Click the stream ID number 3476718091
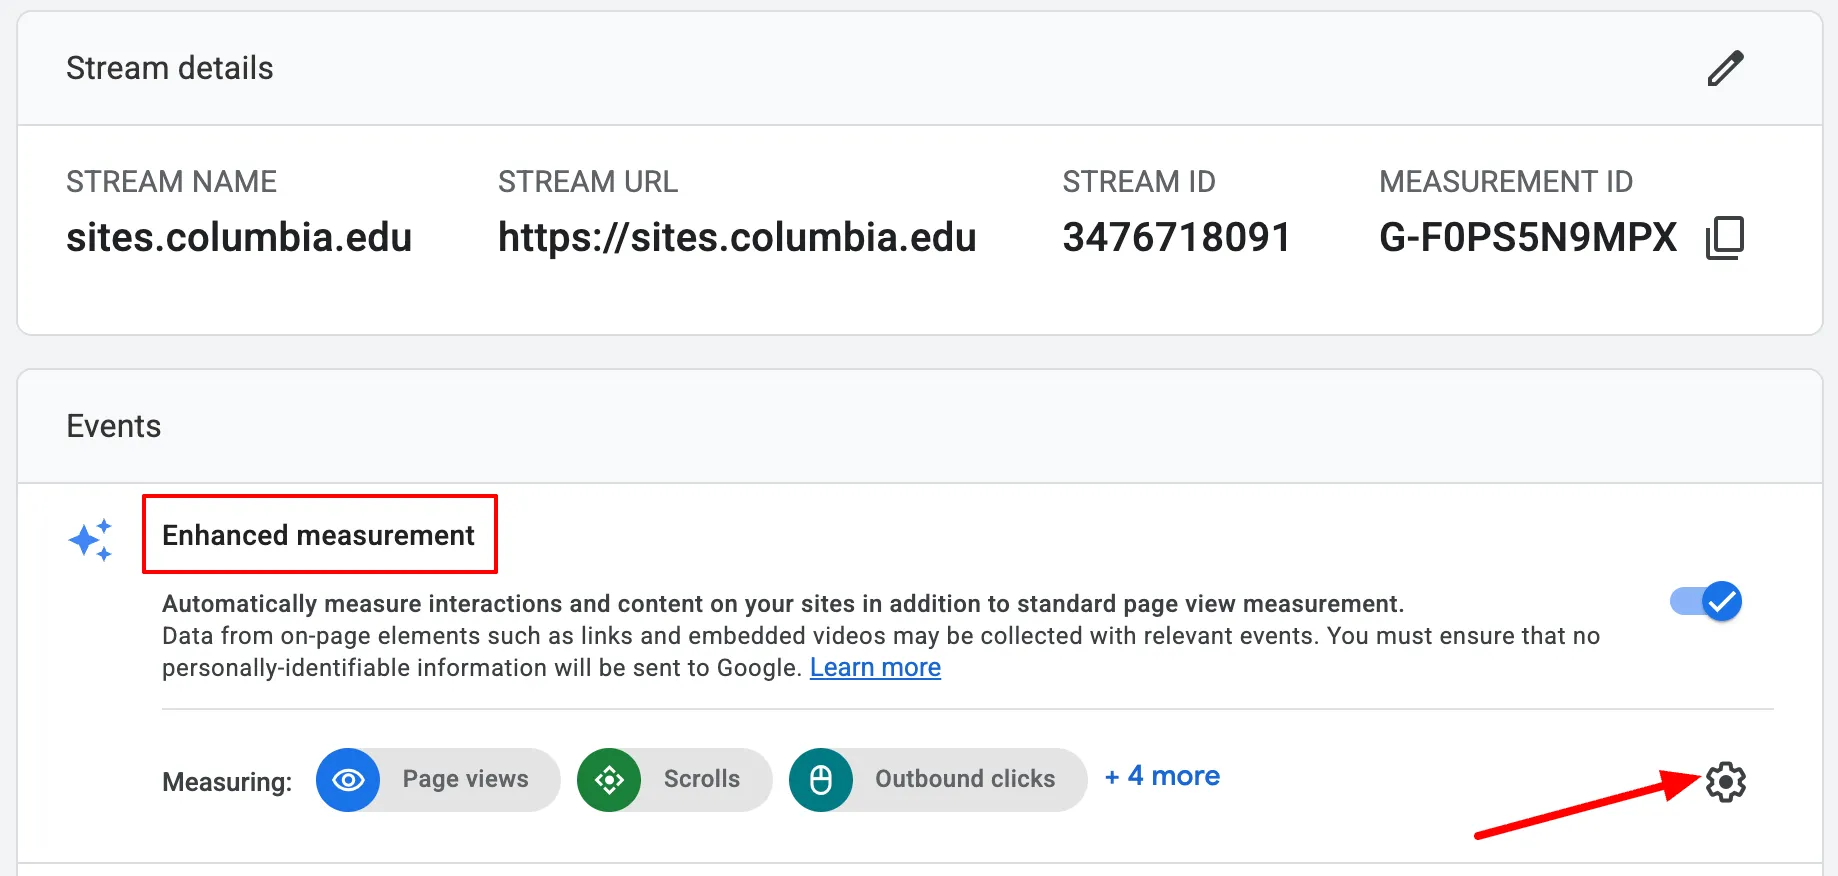The image size is (1838, 876). 1176,238
